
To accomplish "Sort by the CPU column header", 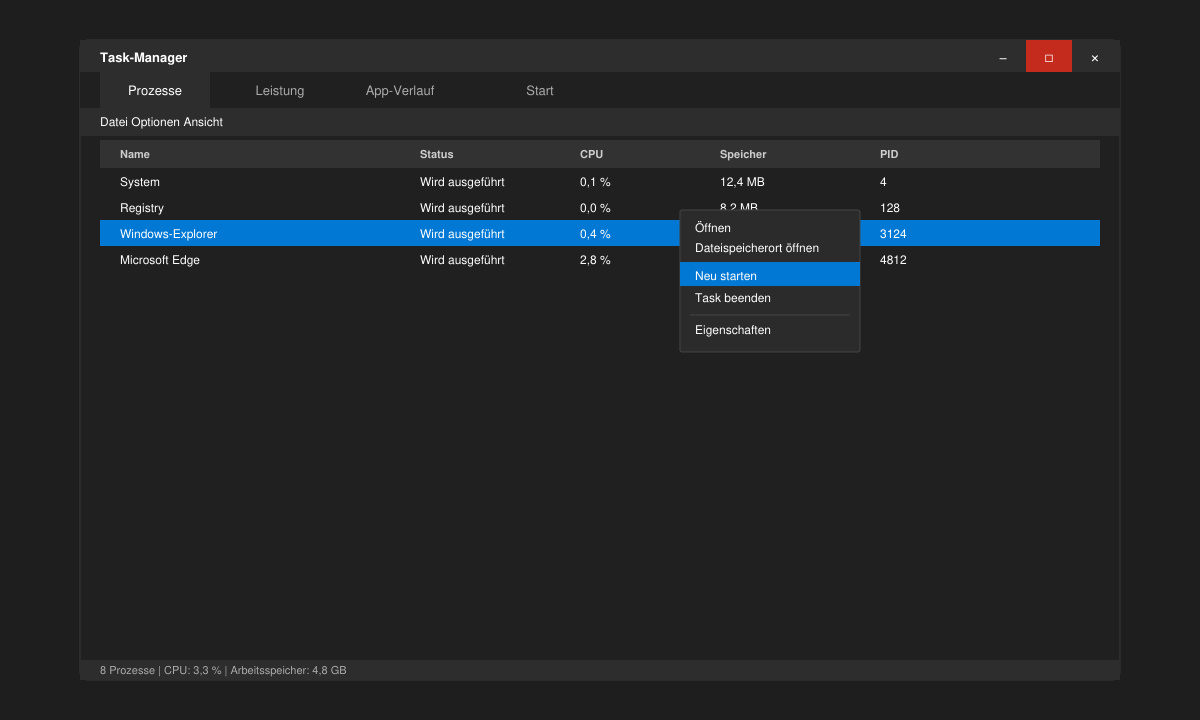I will [592, 154].
